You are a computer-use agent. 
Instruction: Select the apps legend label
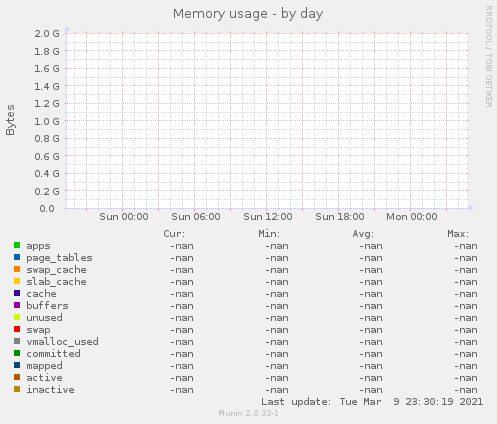[38, 246]
